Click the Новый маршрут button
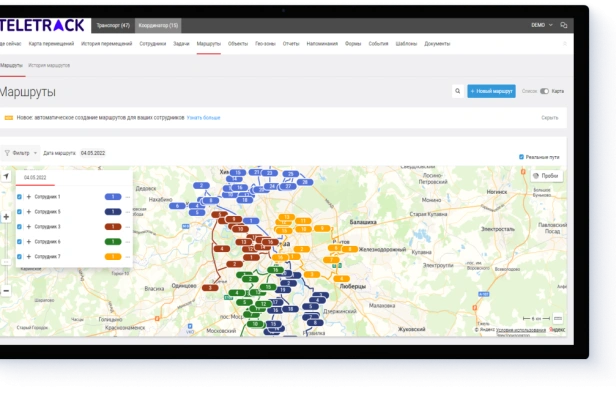This screenshot has height=405, width=616. point(491,91)
